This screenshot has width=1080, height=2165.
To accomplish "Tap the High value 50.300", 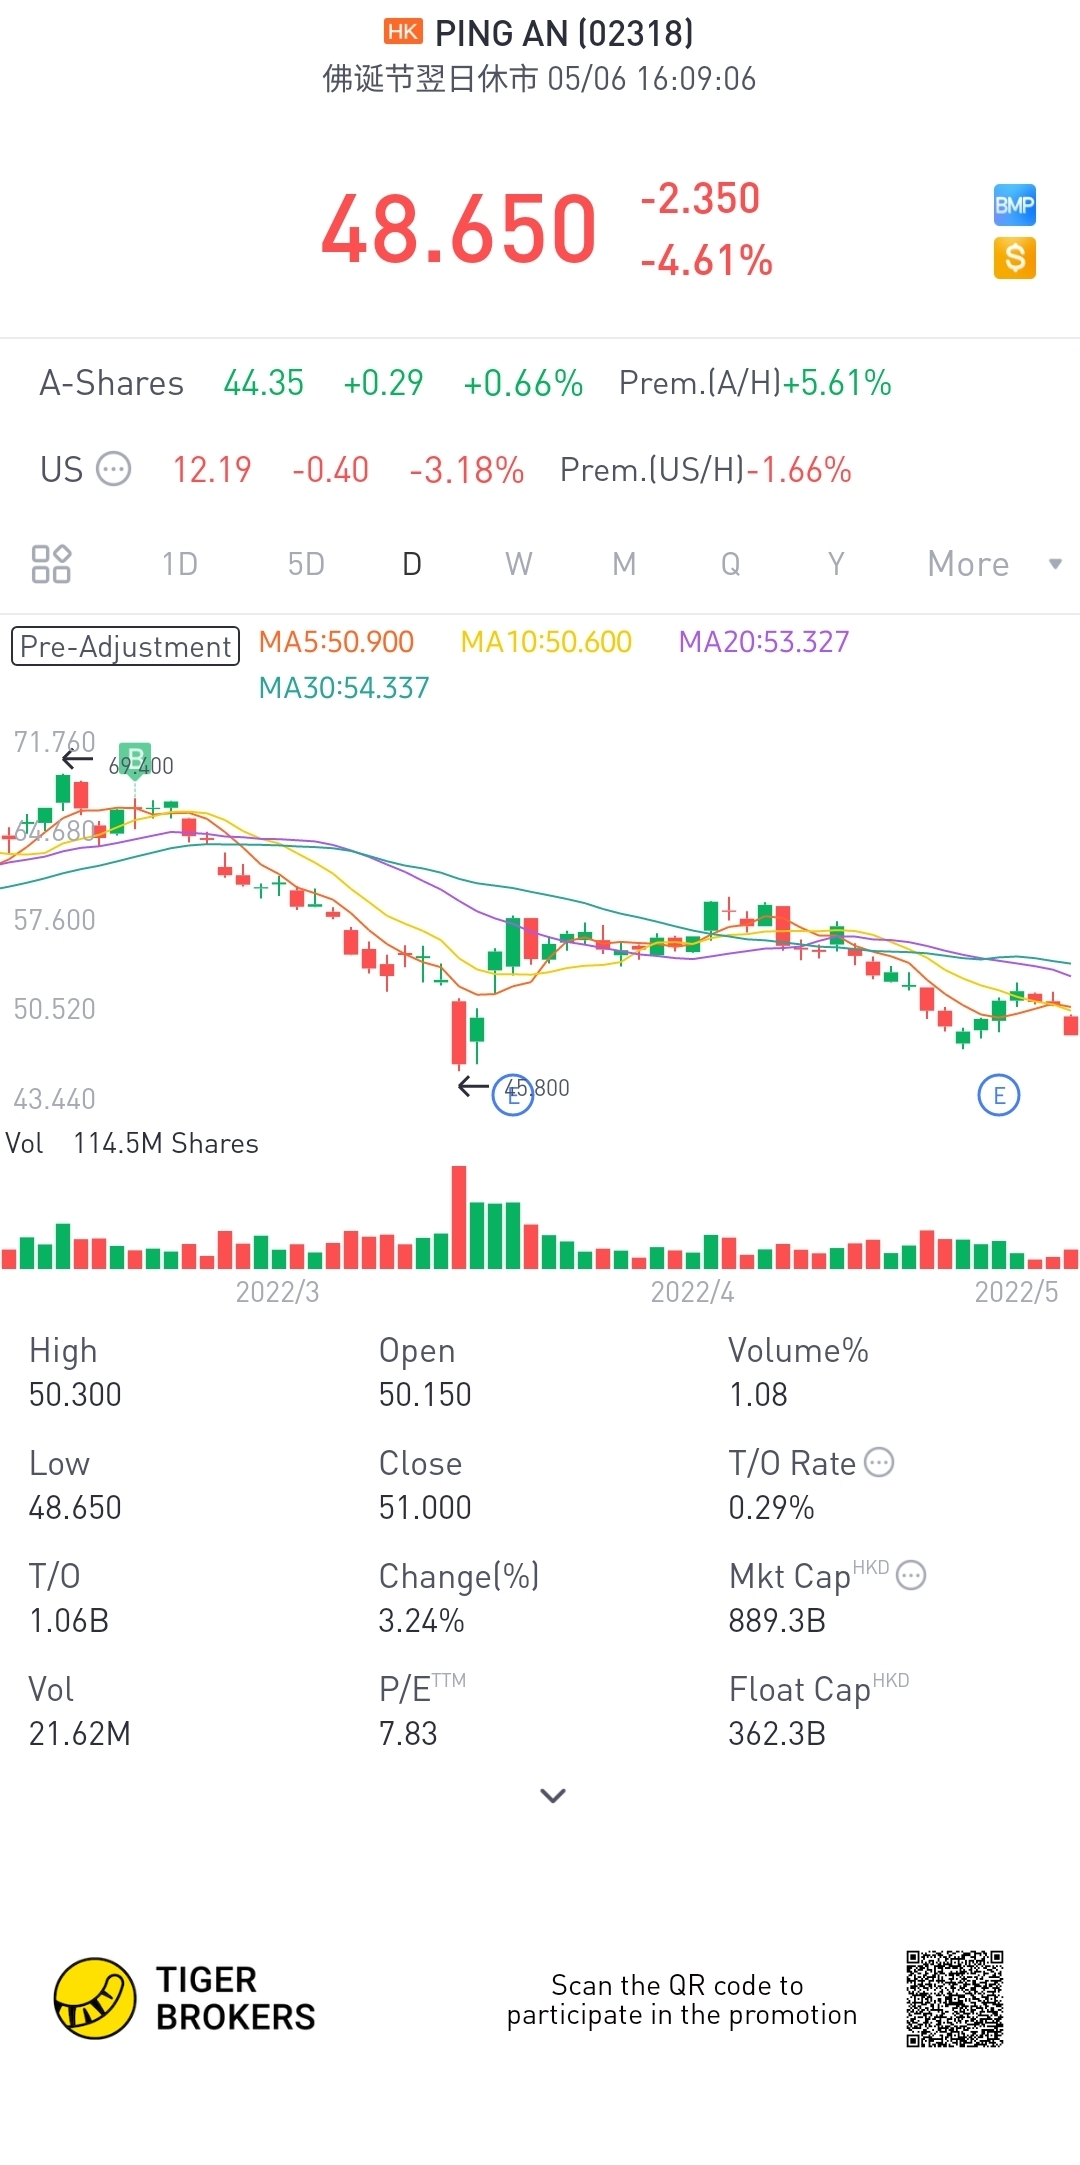I will [75, 1395].
